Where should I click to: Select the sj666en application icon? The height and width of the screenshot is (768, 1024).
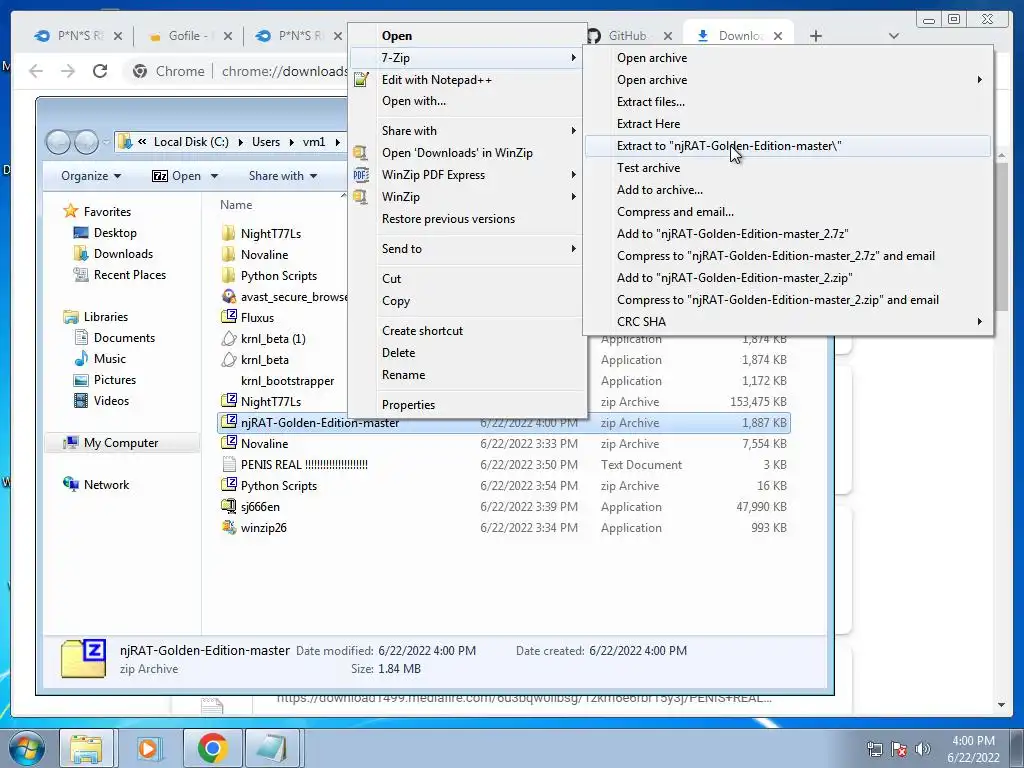[229, 506]
